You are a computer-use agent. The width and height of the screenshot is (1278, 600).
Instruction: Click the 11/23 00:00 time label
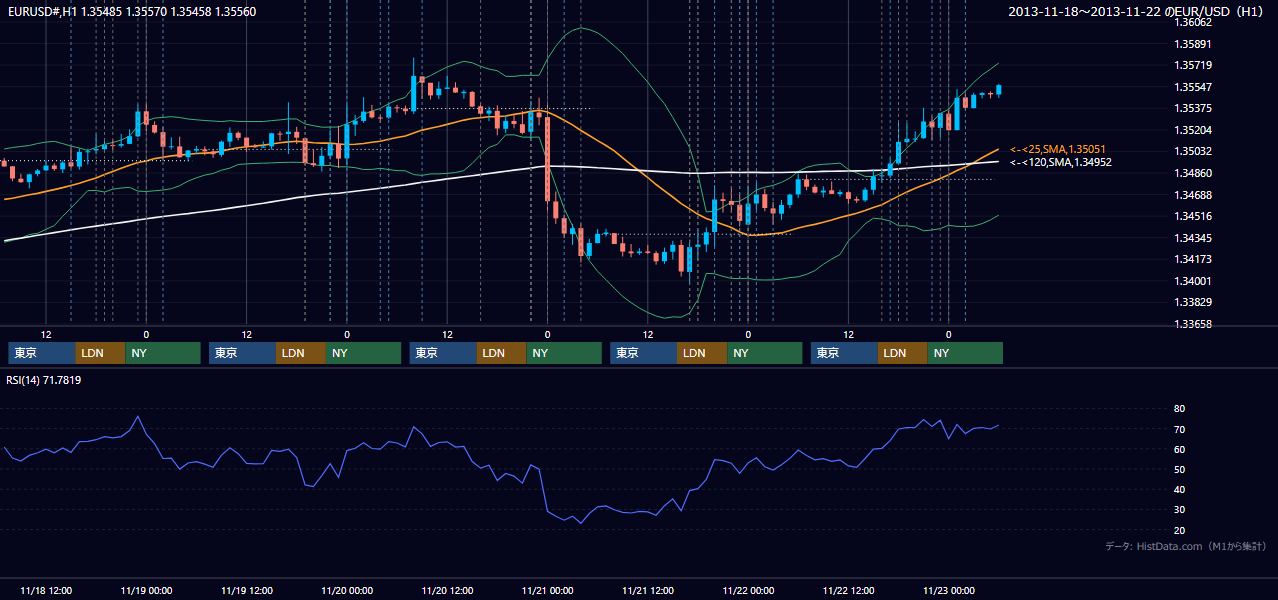949,590
